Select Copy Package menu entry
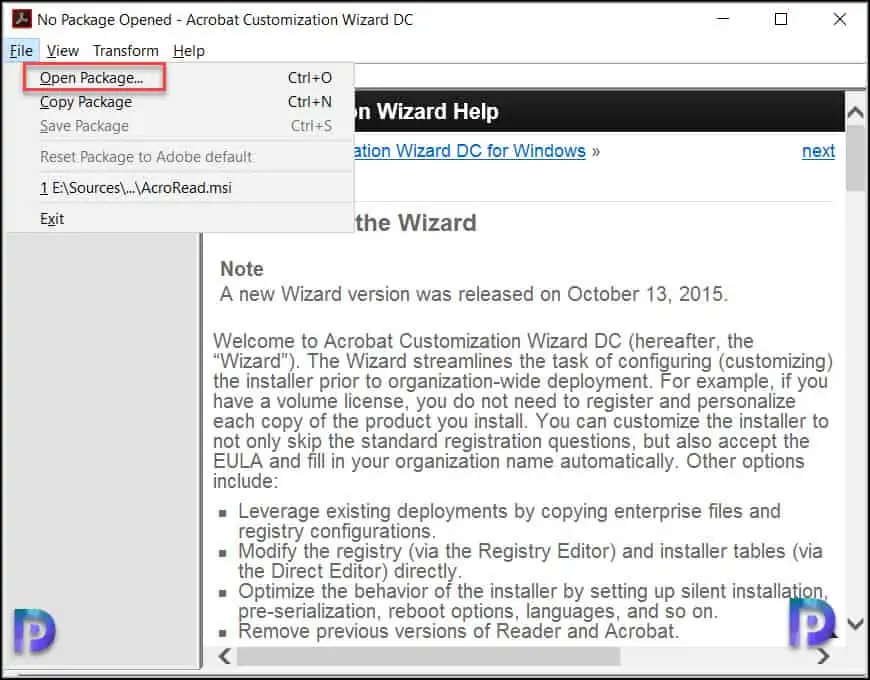 point(180,102)
